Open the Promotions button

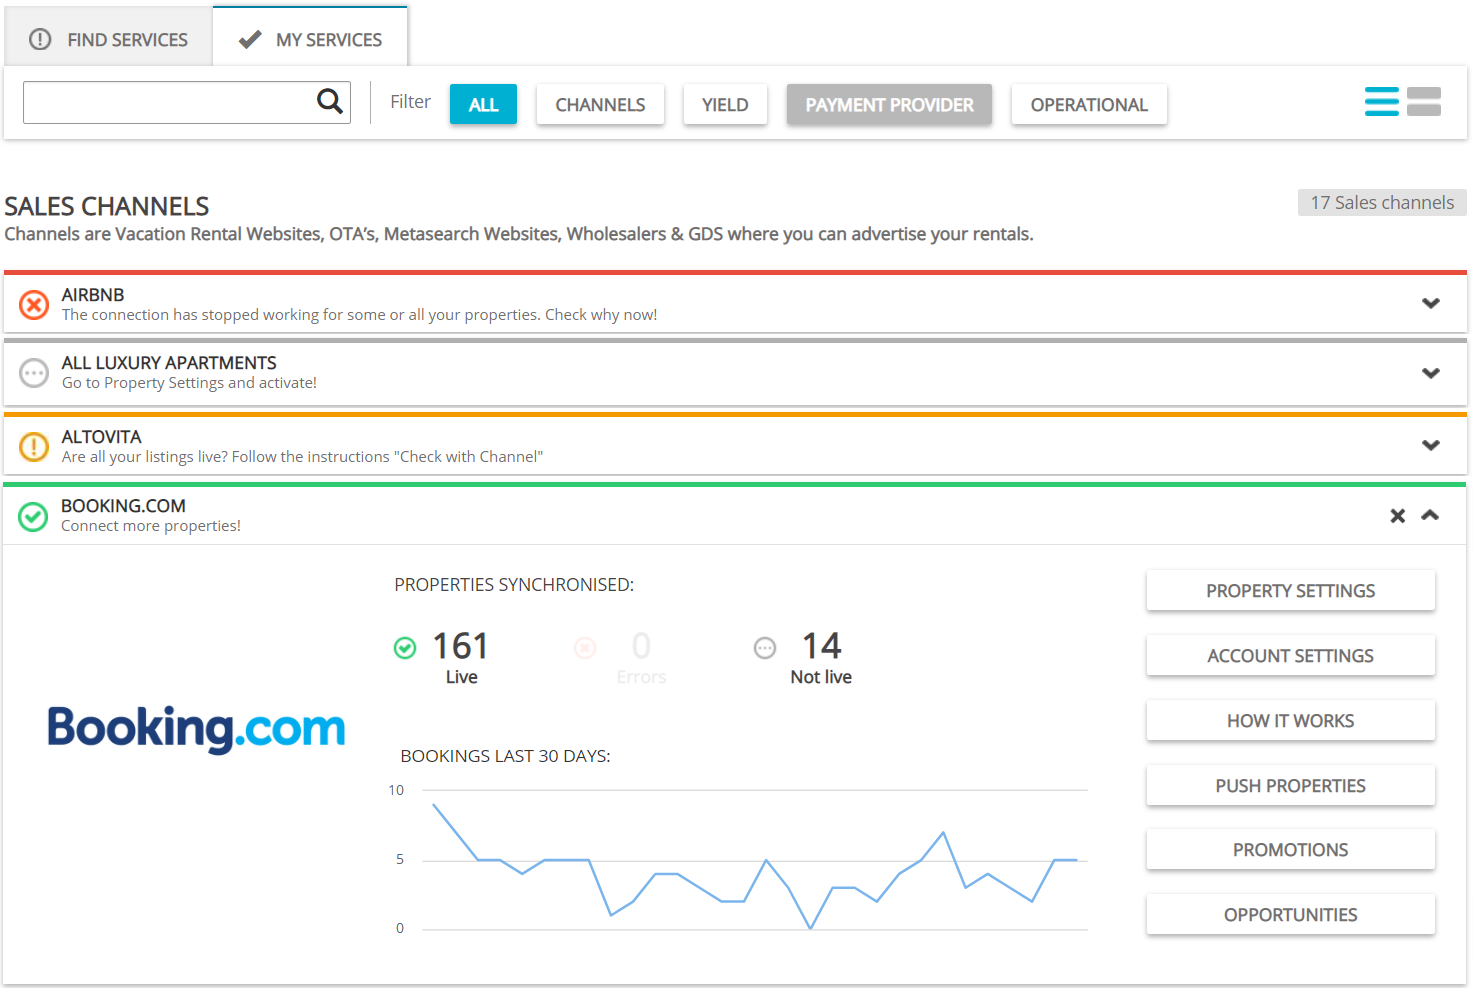pos(1290,849)
